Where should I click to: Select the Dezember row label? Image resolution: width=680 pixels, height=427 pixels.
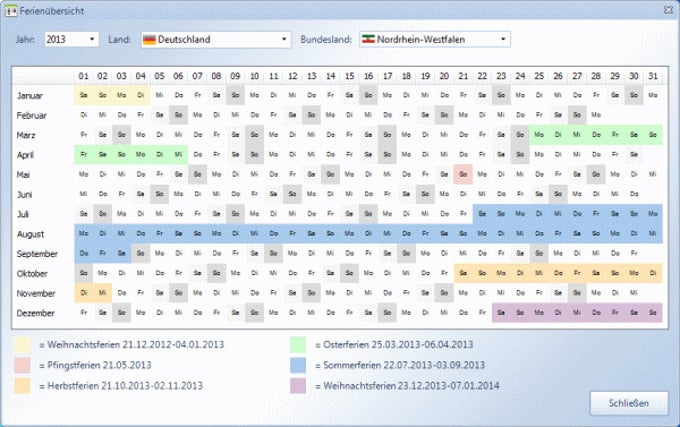coord(36,313)
